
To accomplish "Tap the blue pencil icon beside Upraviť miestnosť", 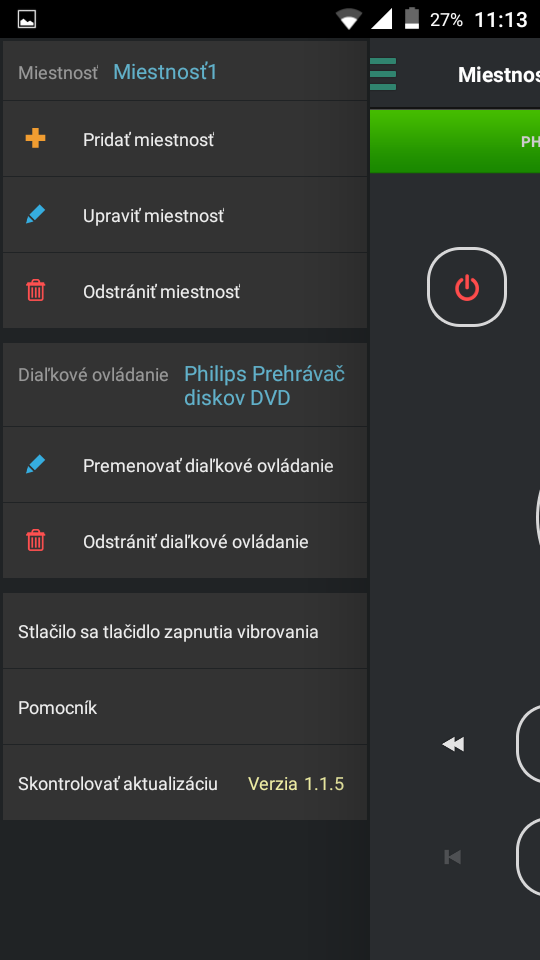I will click(x=36, y=215).
